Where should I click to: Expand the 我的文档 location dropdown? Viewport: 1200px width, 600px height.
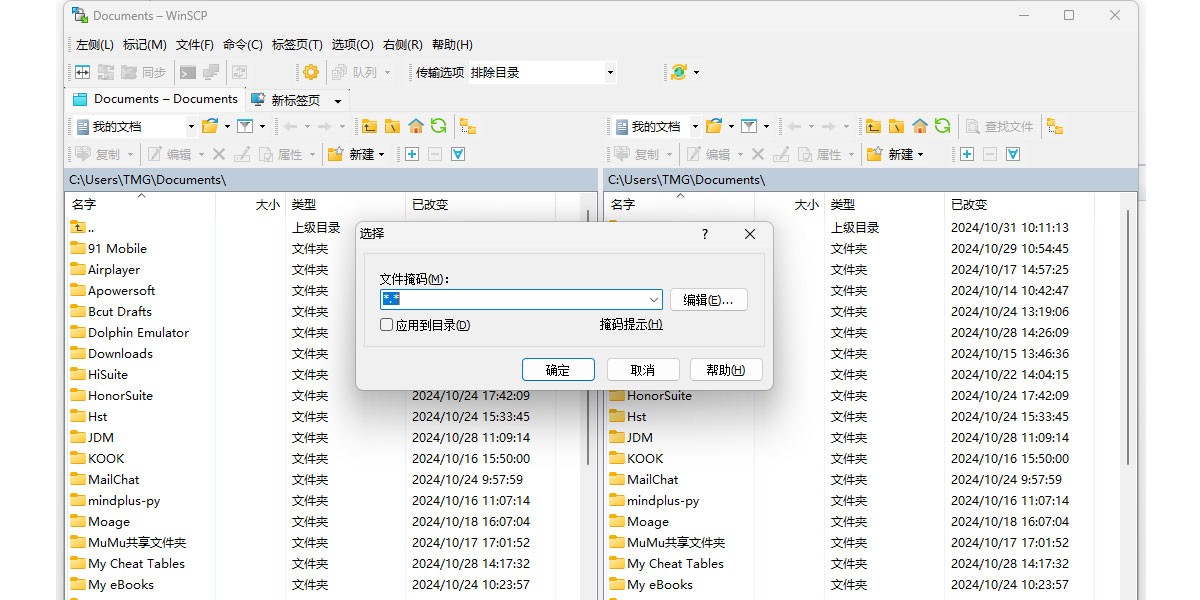coord(191,126)
